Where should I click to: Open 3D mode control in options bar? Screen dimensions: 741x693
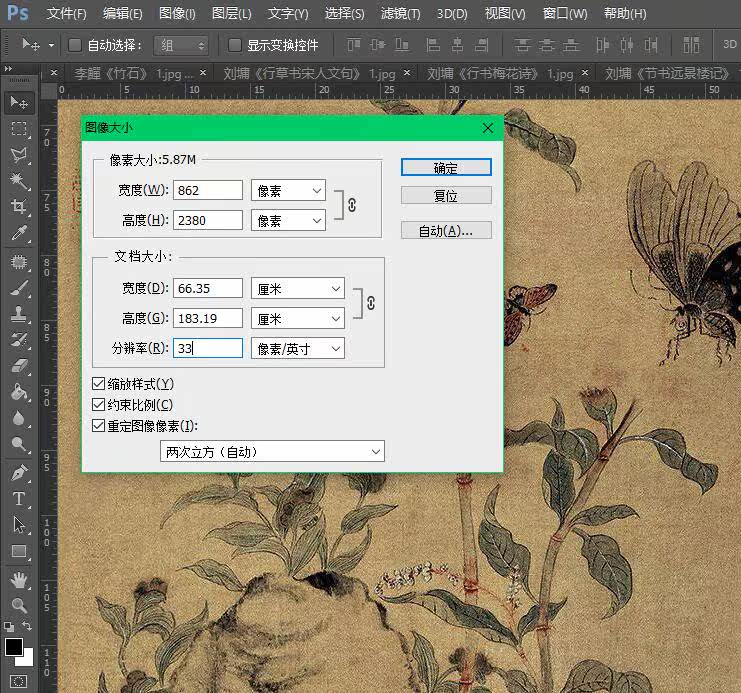729,44
